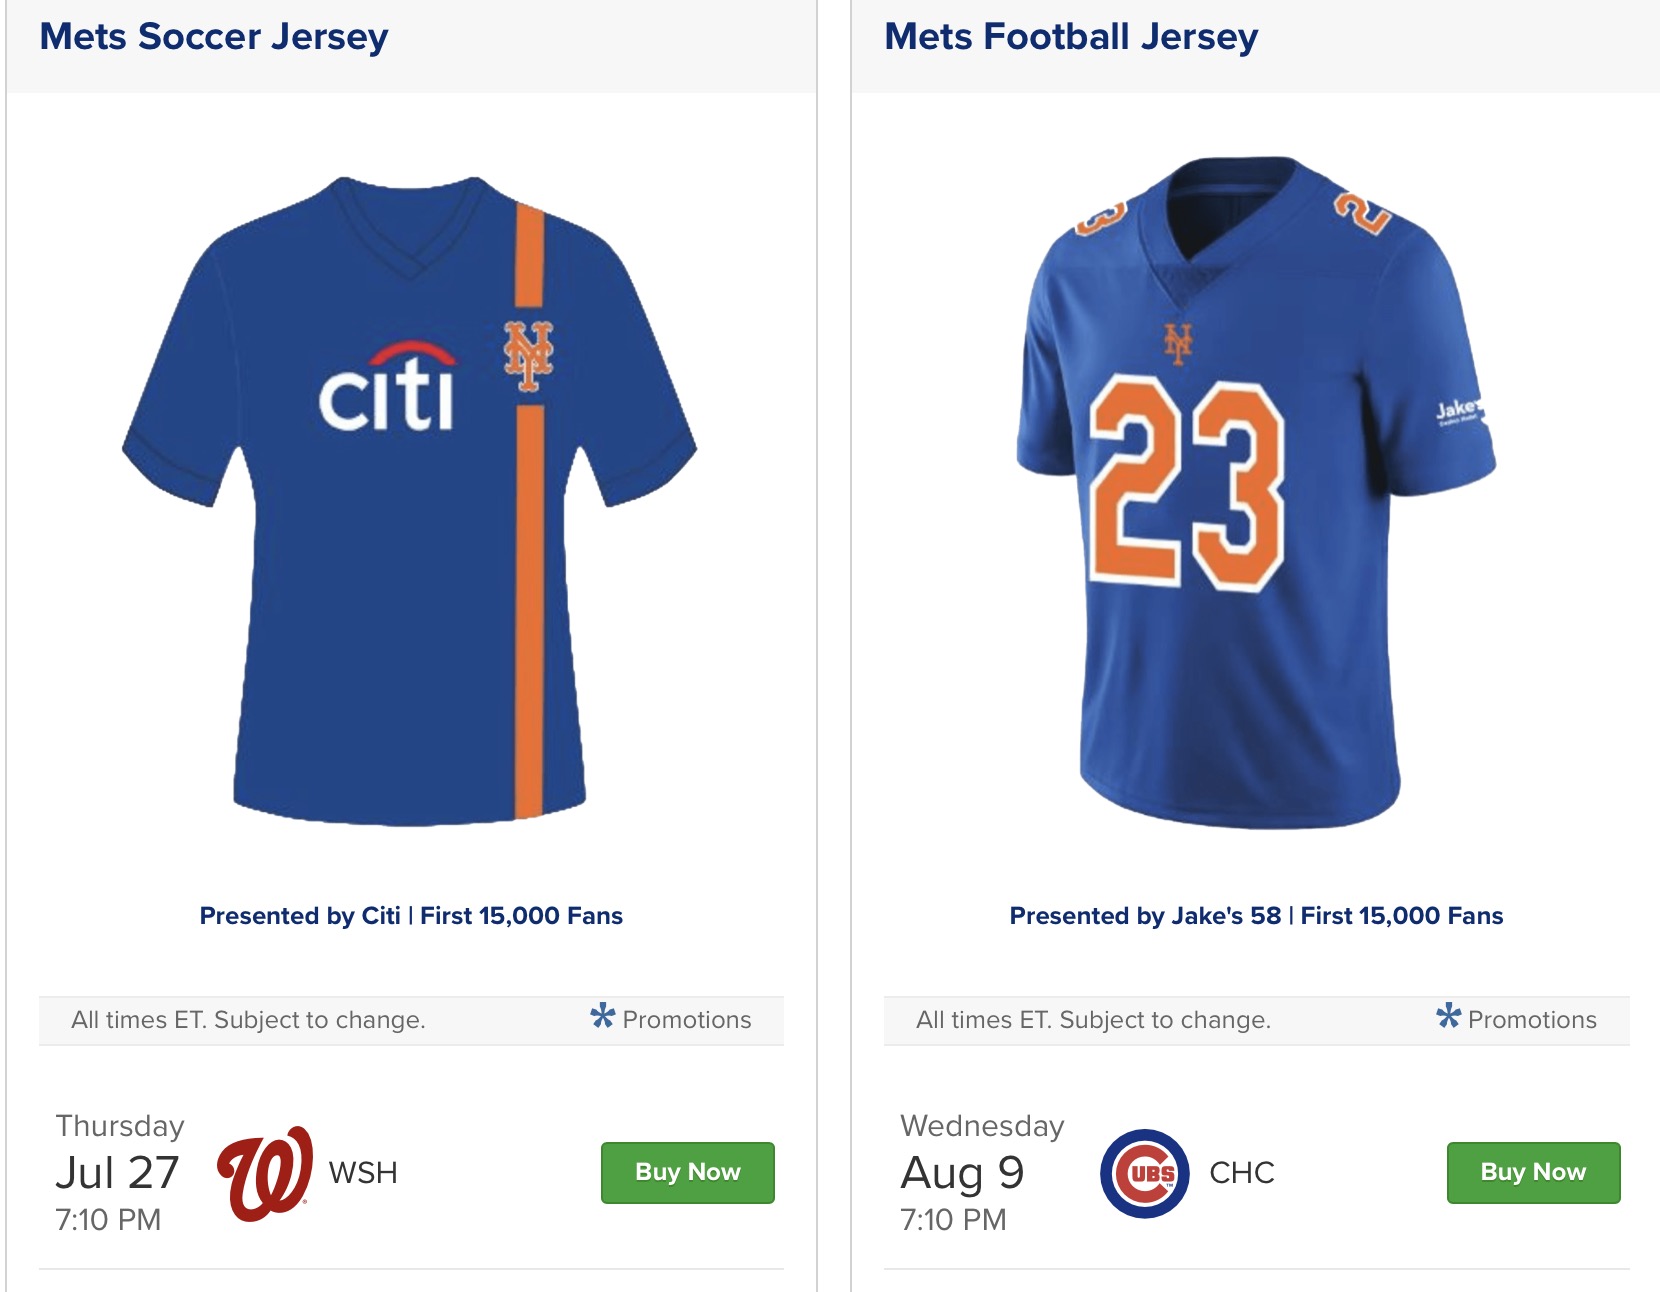The width and height of the screenshot is (1660, 1292).
Task: Click the Washington Nationals team logo
Action: tap(265, 1174)
